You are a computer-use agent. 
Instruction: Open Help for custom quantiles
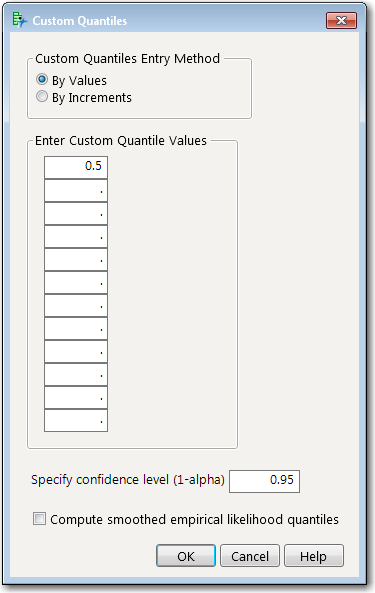[x=314, y=556]
